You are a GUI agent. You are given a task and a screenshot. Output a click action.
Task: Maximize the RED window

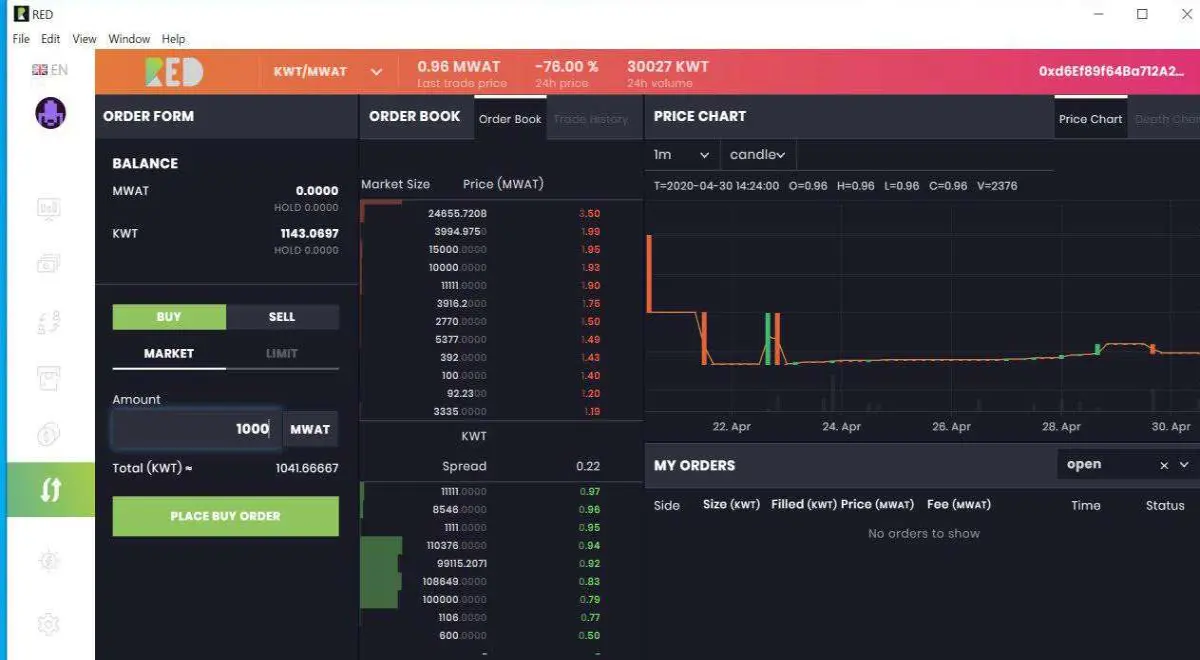tap(1142, 14)
